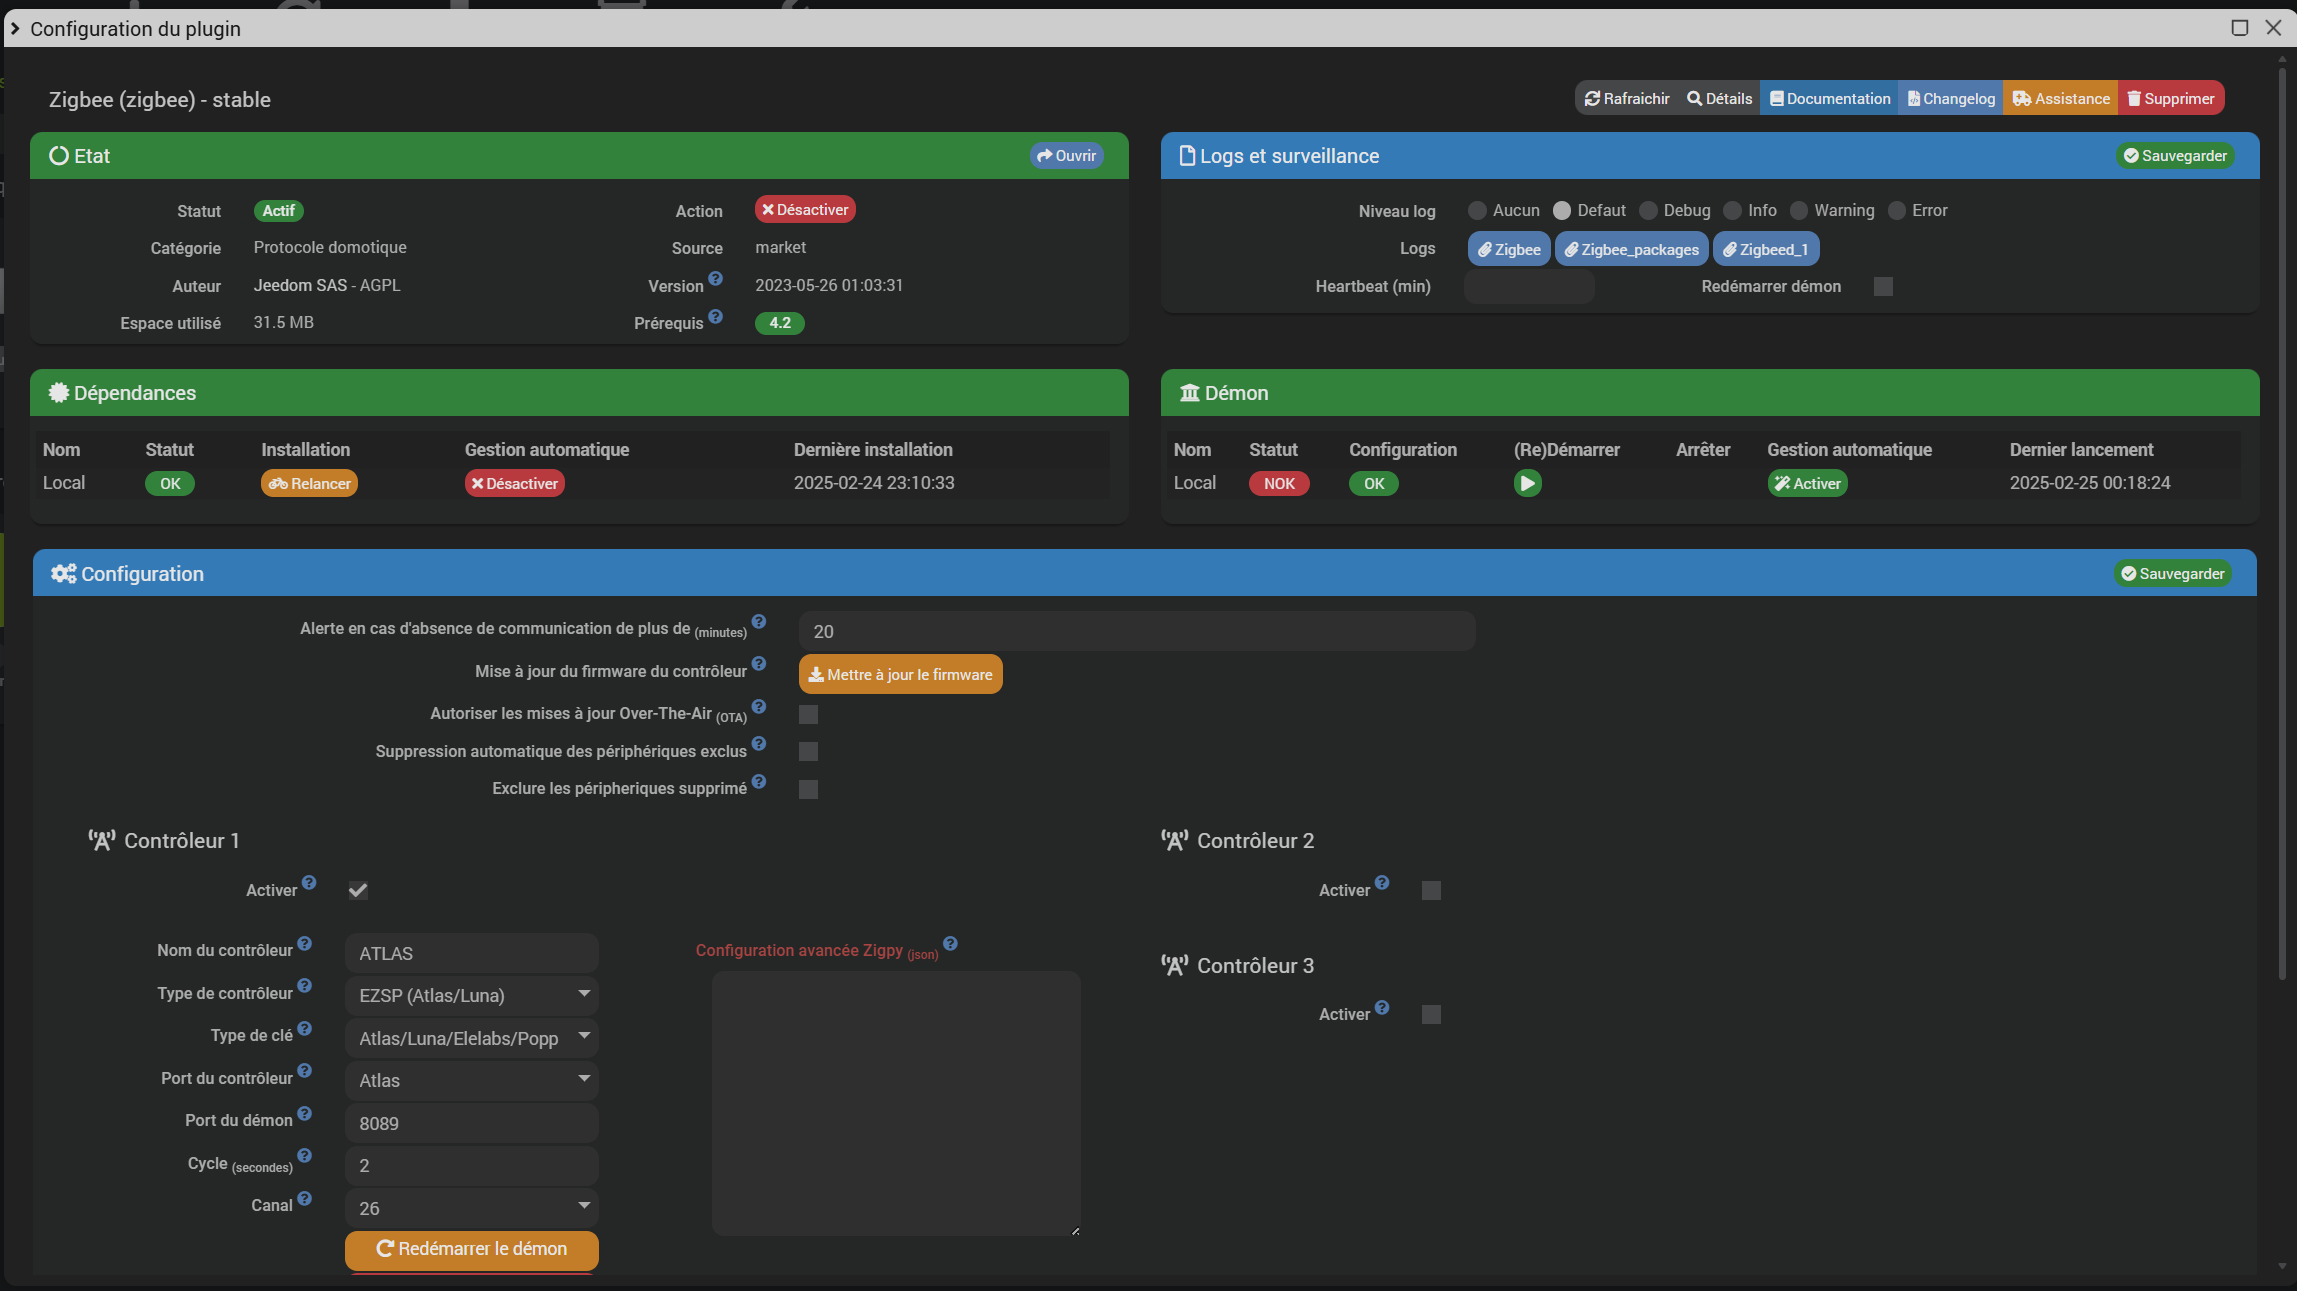Open the Documentation tab button
The height and width of the screenshot is (1291, 2297).
coord(1829,98)
